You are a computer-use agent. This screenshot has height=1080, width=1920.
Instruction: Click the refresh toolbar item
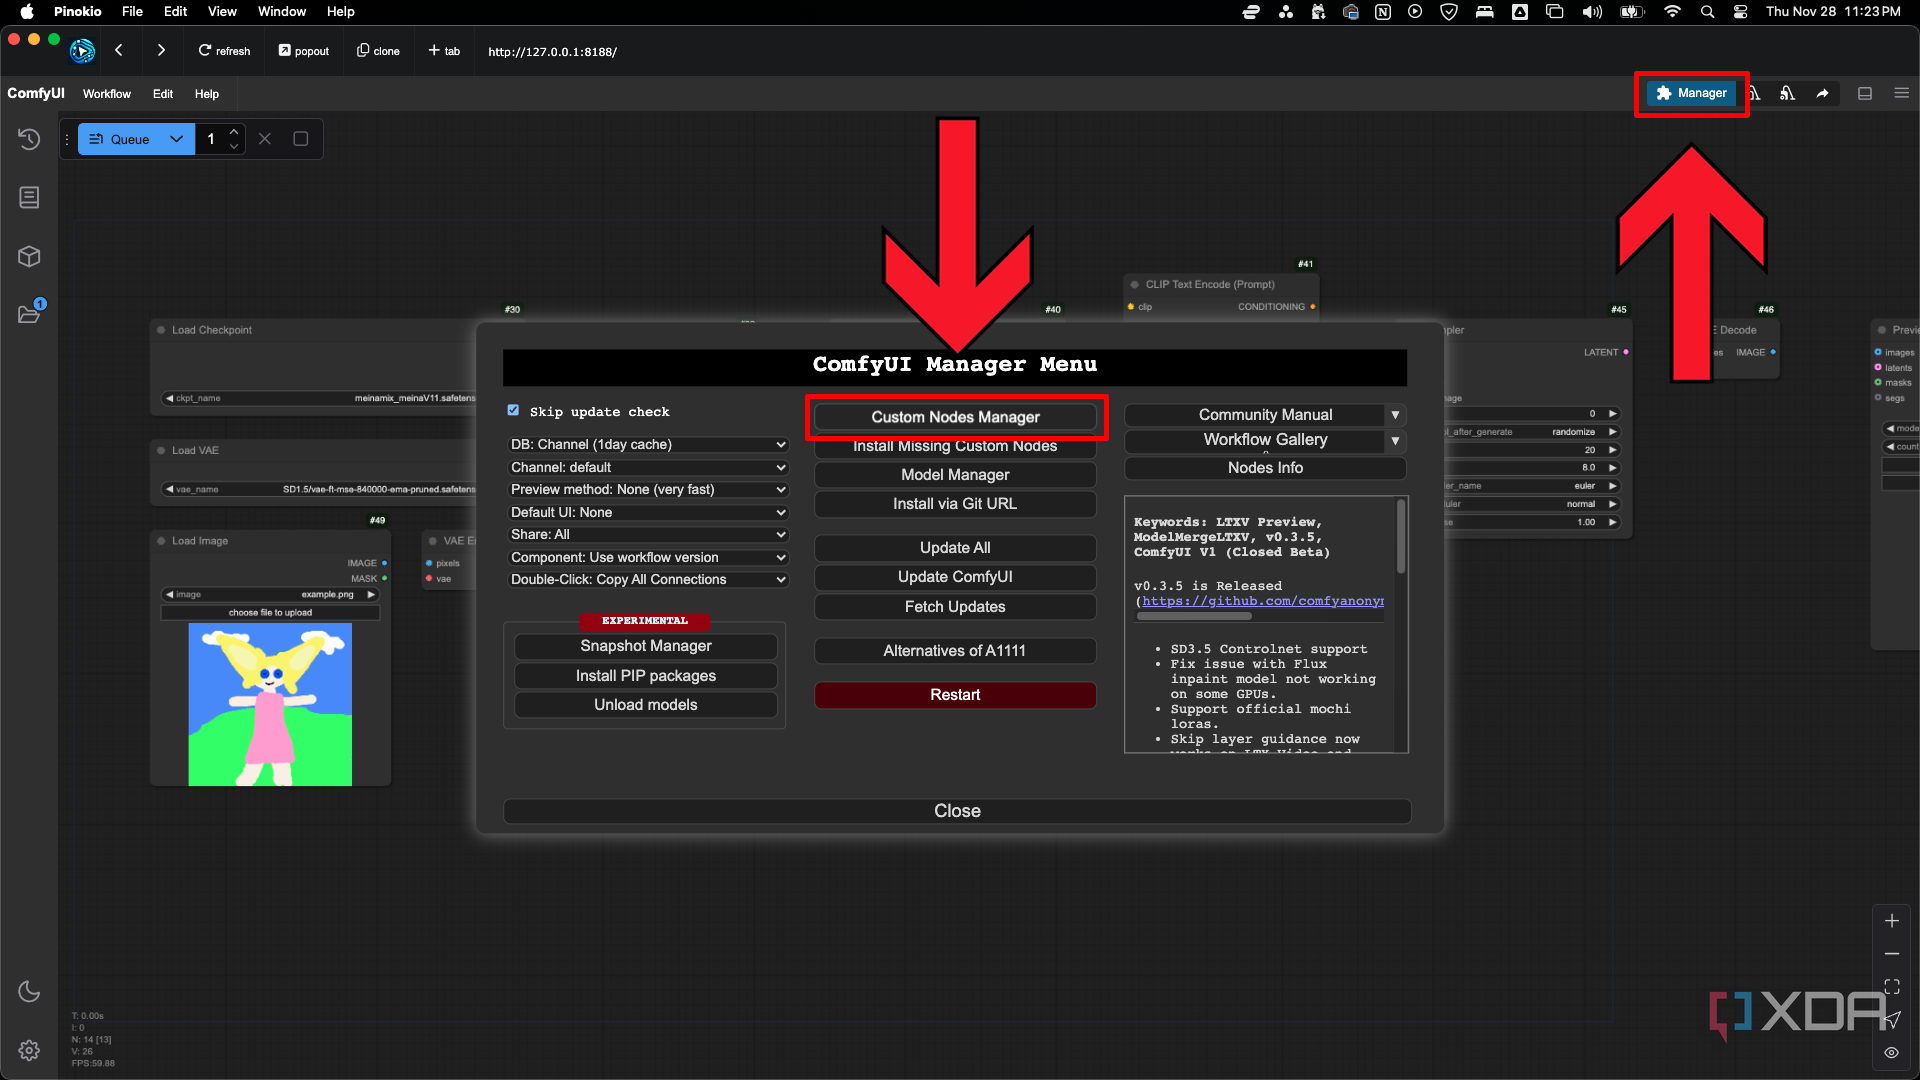pyautogui.click(x=224, y=51)
